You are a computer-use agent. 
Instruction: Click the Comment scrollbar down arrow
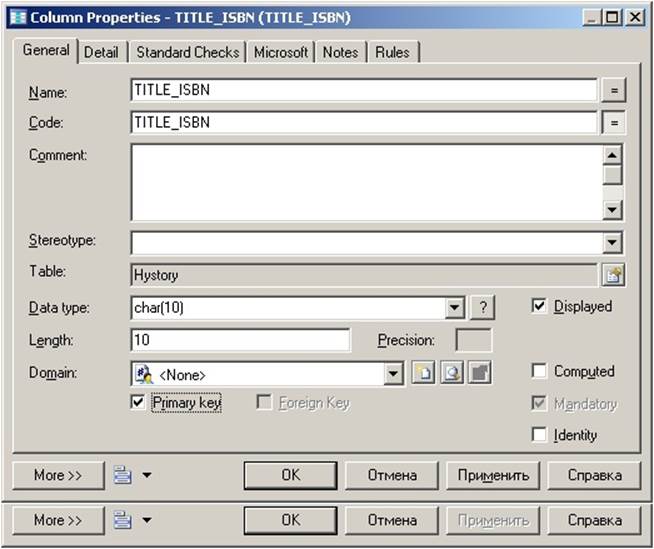(612, 209)
